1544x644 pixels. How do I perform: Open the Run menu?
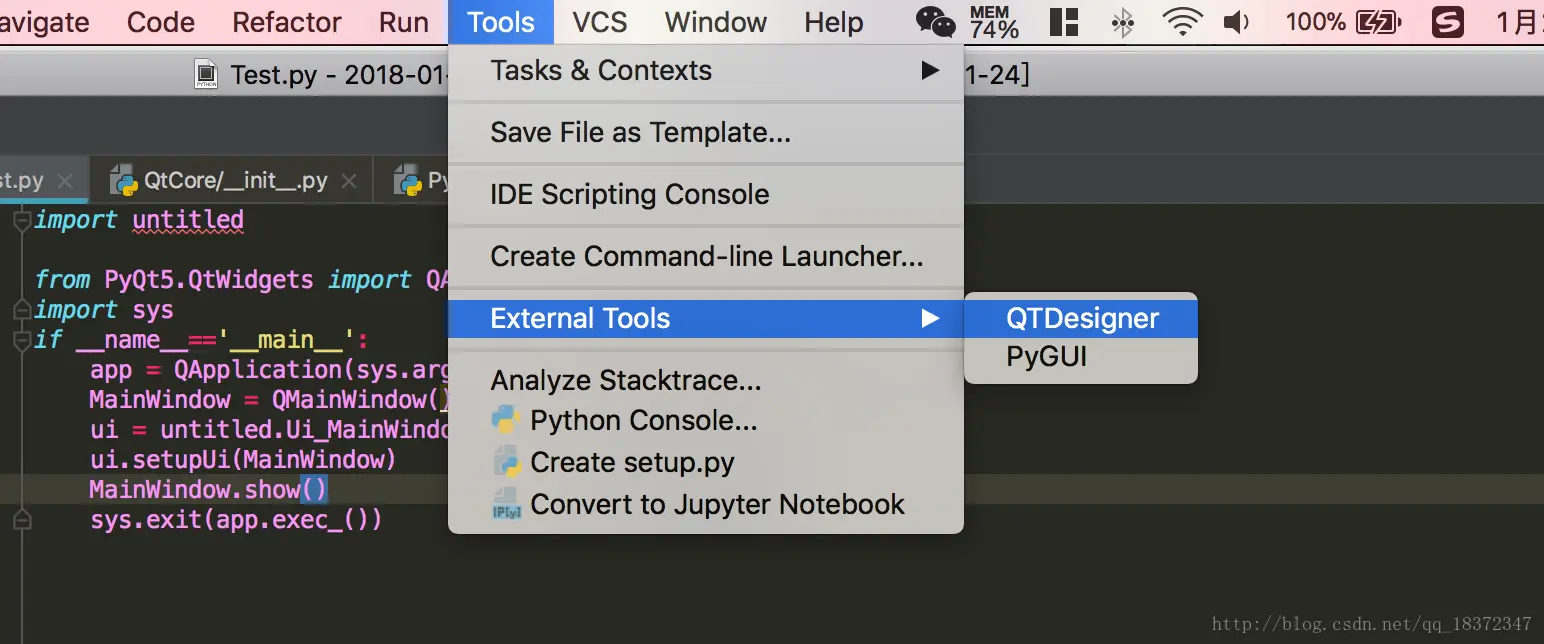404,22
